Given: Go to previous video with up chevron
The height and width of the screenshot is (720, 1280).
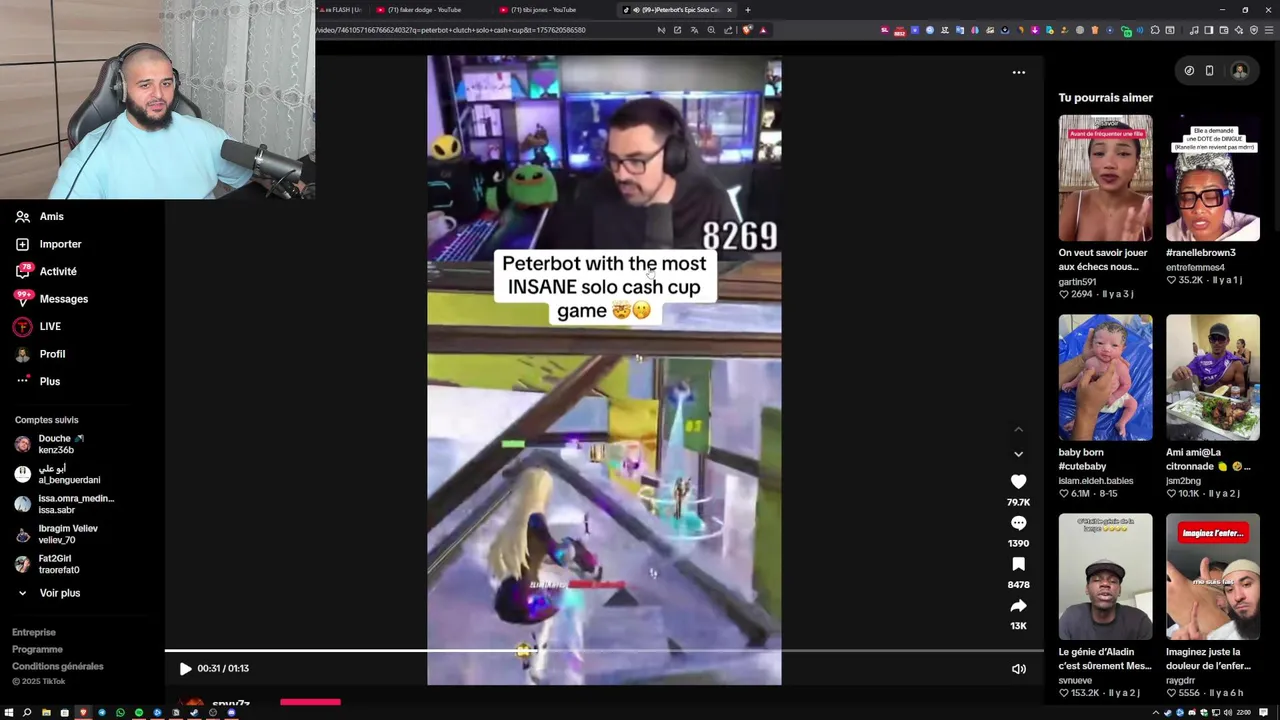Looking at the screenshot, I should tap(1018, 430).
